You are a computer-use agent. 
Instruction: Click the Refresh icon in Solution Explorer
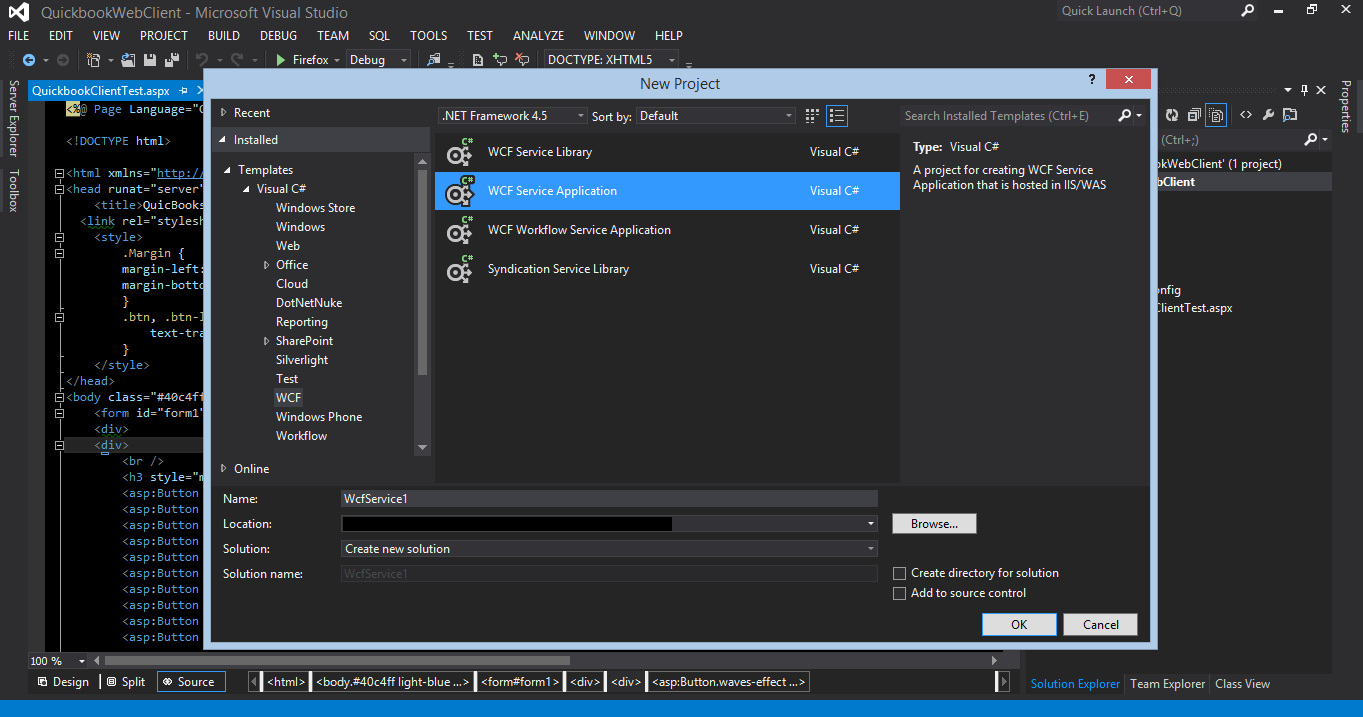[1172, 115]
